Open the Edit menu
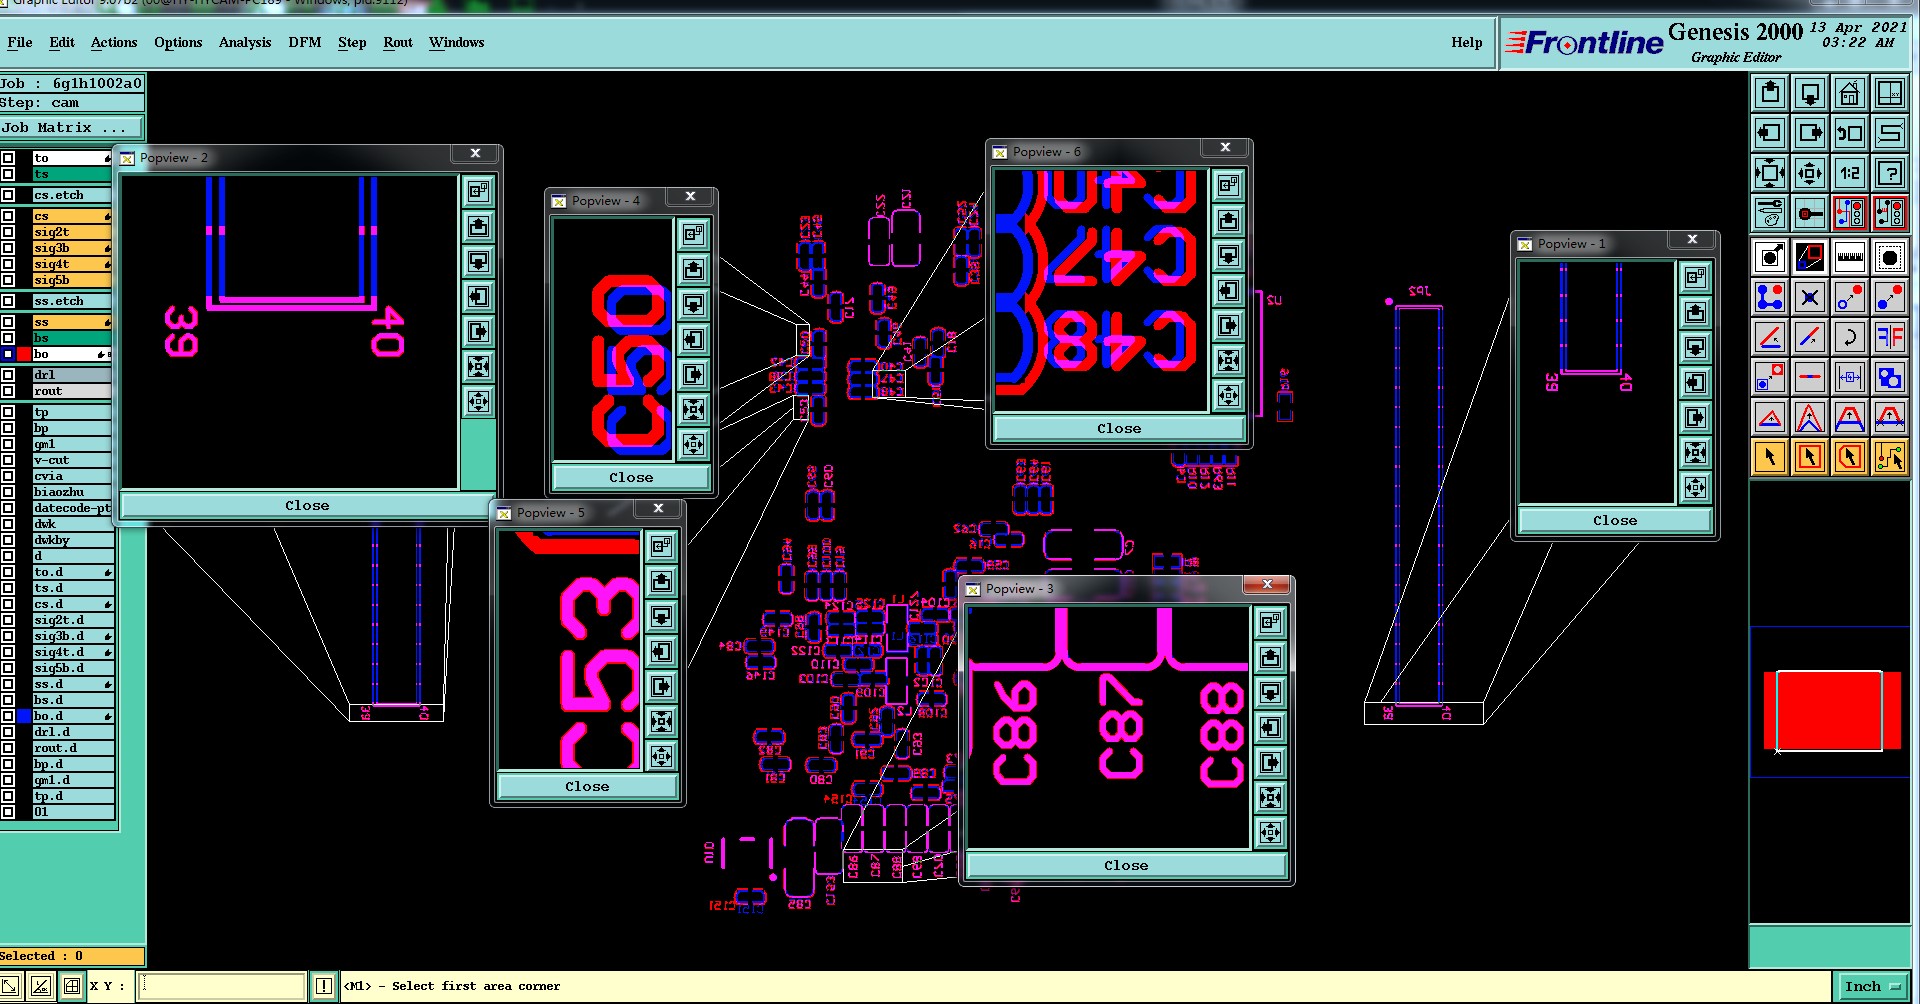The image size is (1920, 1004). click(62, 42)
